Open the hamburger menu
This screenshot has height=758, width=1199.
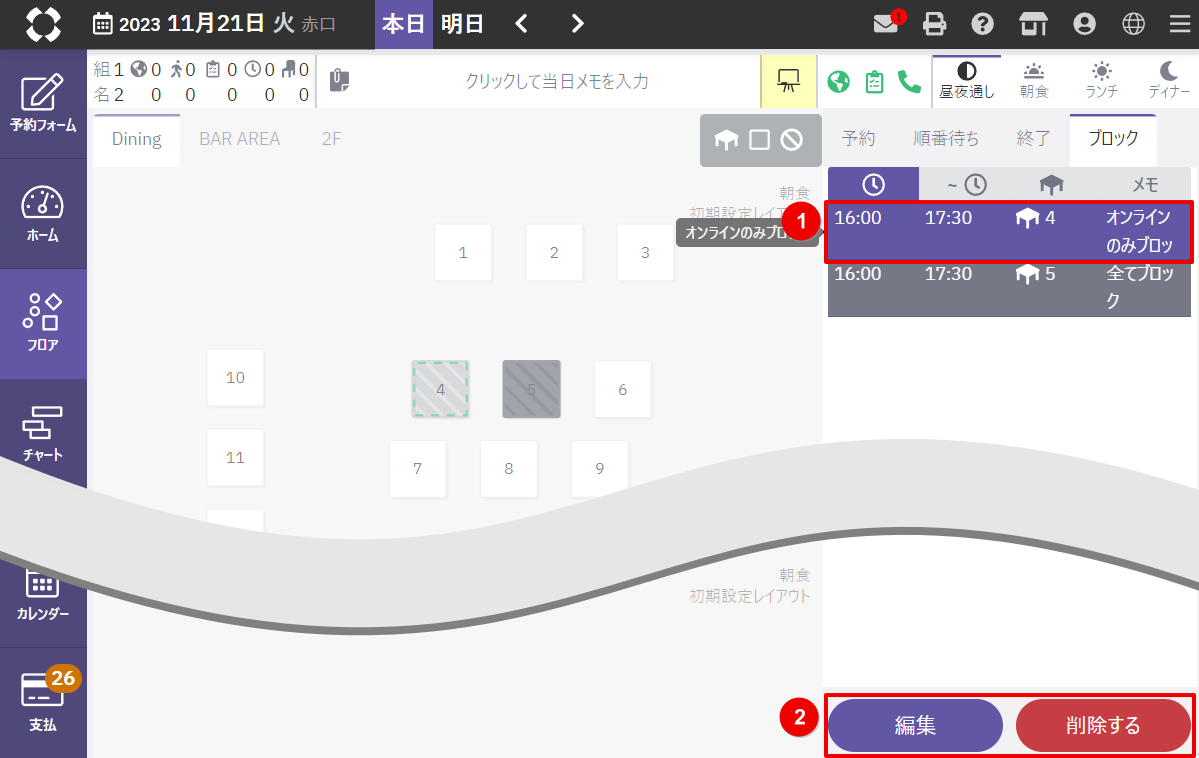[1180, 24]
